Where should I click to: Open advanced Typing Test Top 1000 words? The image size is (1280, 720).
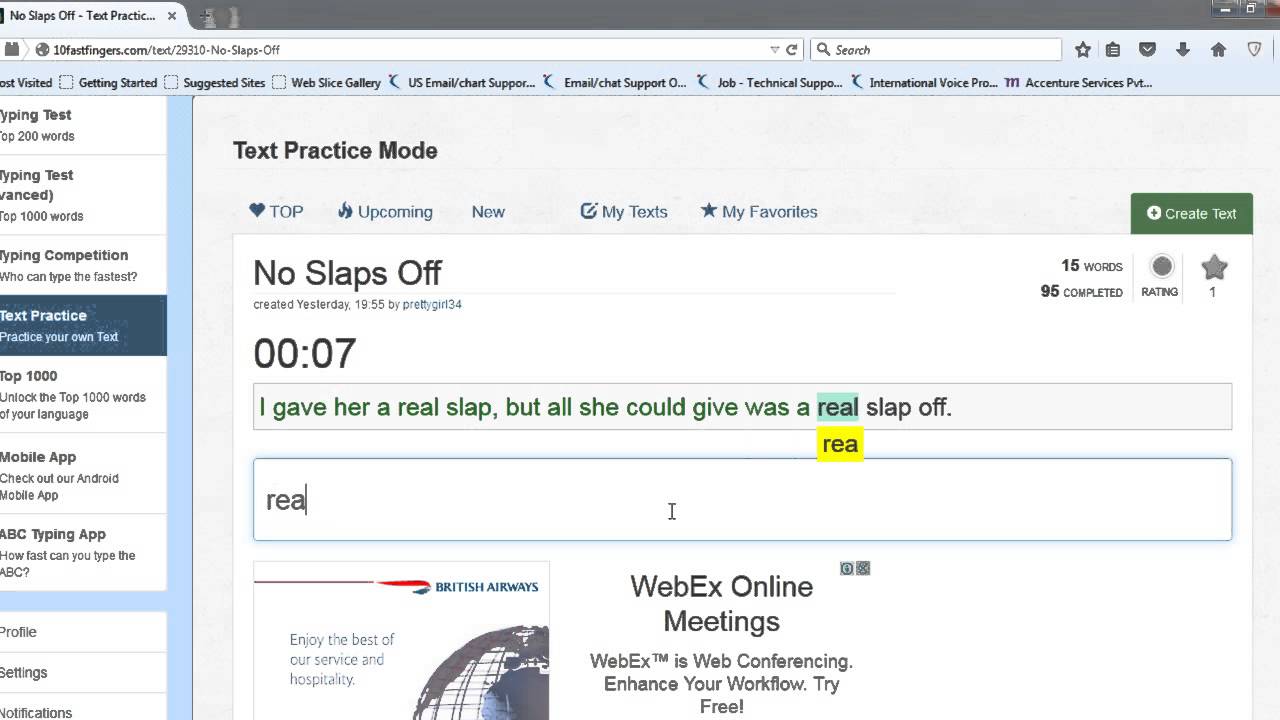pyautogui.click(x=83, y=195)
